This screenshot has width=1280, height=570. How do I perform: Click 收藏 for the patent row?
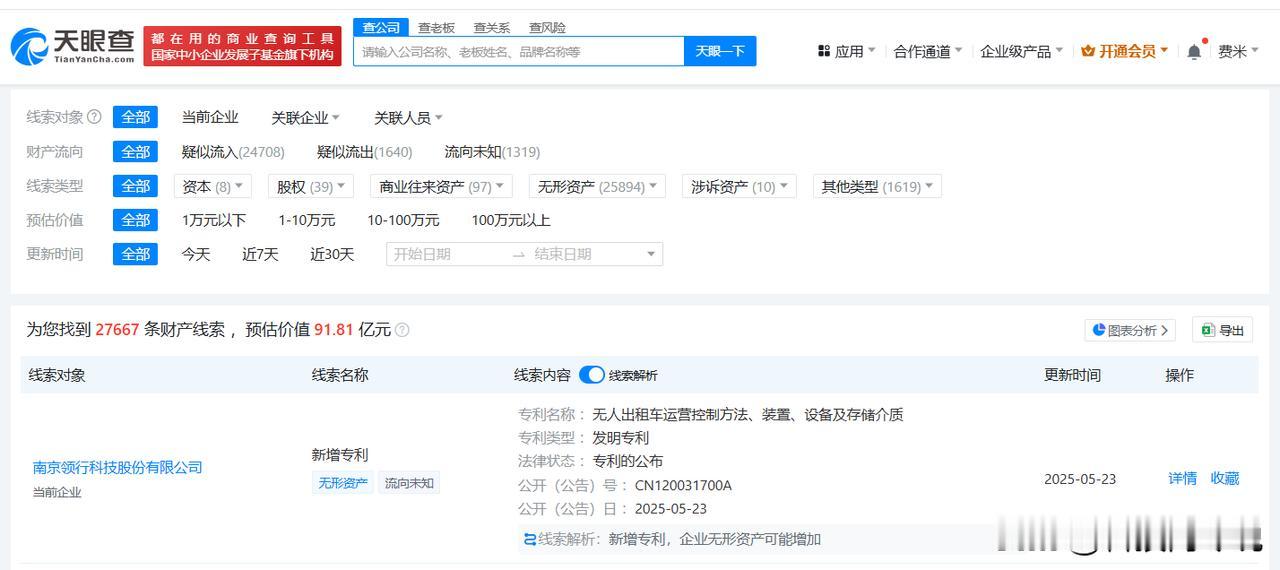(x=1225, y=479)
